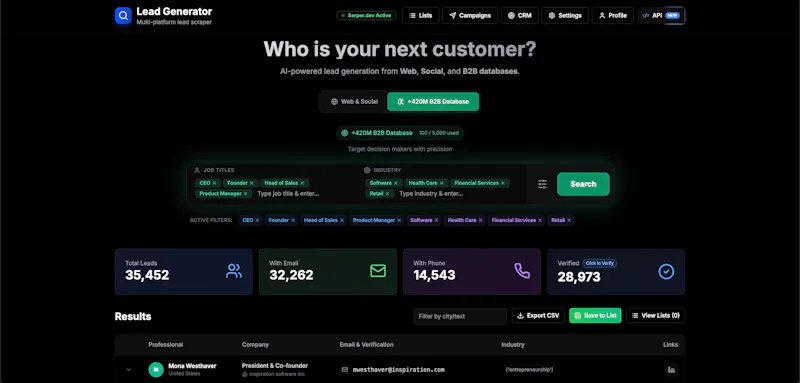Switch to the Web & Social tab
Viewport: 800px width, 383px height.
tap(354, 101)
